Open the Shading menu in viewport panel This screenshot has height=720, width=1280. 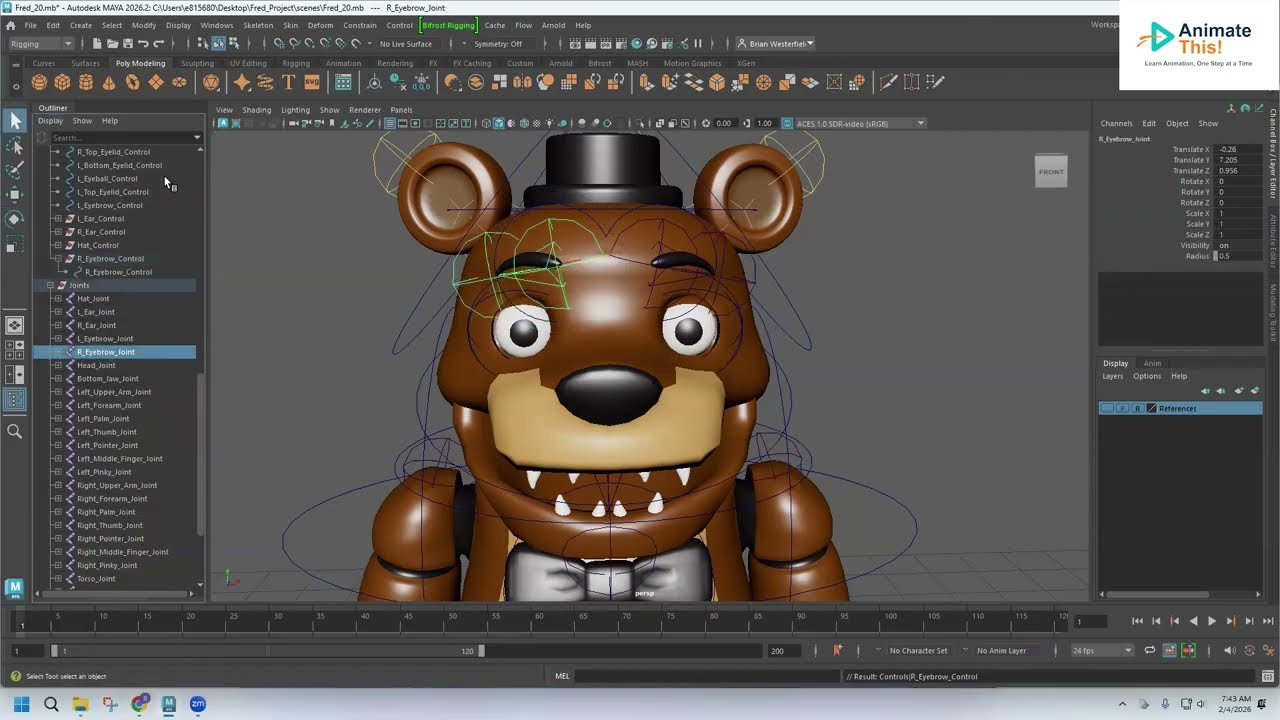pos(256,110)
